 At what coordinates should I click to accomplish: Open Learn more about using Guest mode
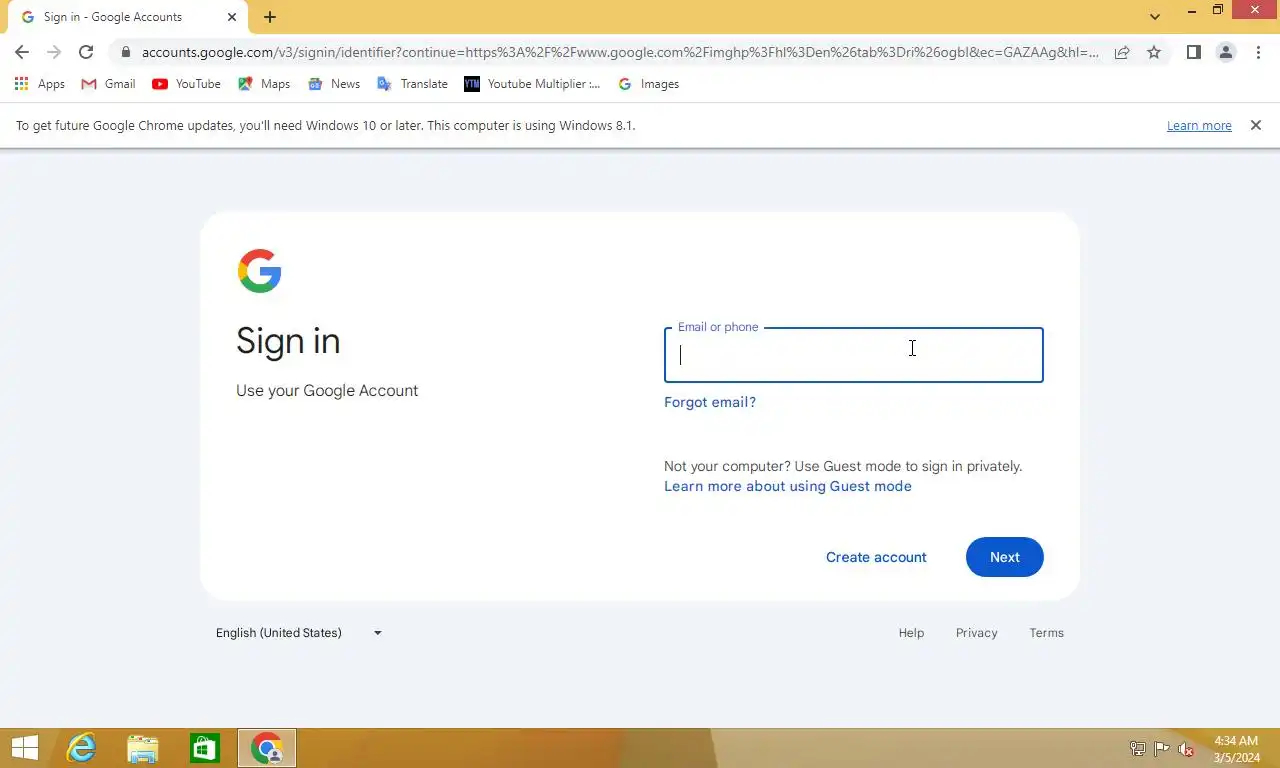(788, 486)
